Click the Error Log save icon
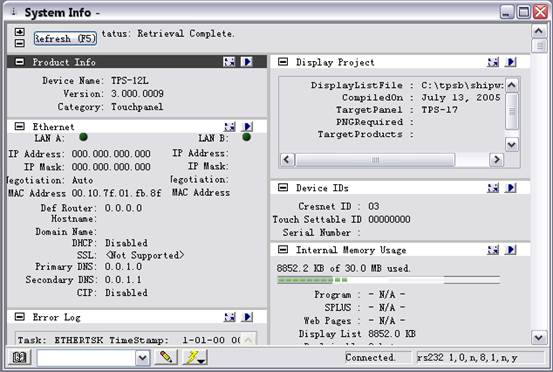The height and width of the screenshot is (372, 553). click(230, 317)
